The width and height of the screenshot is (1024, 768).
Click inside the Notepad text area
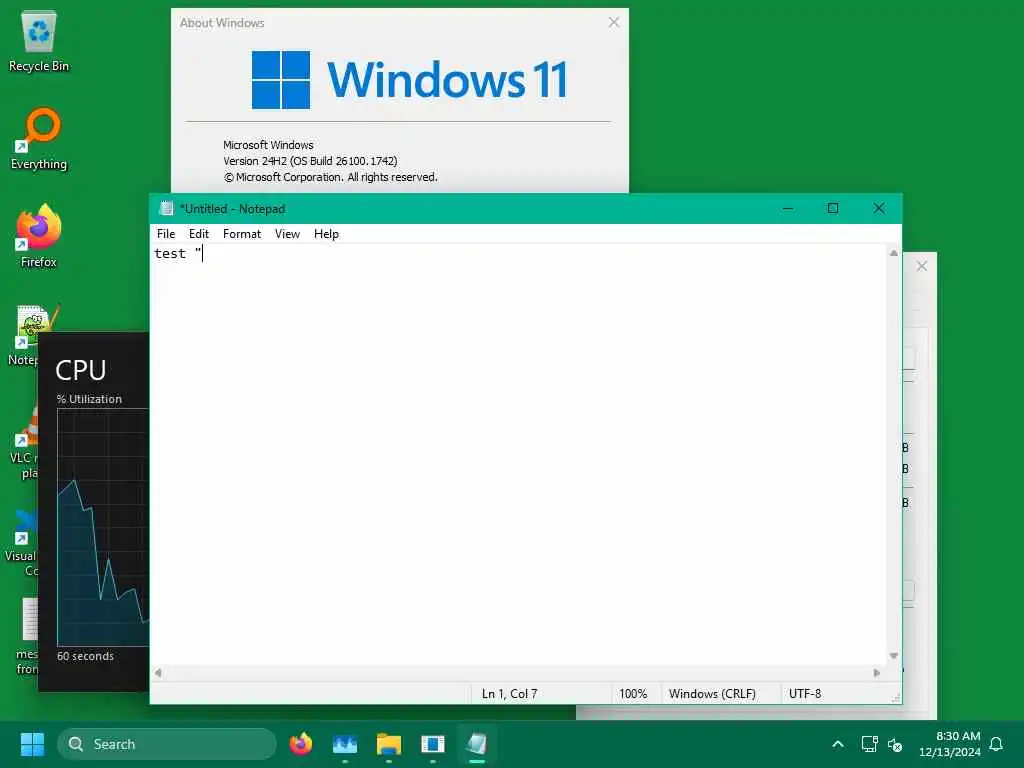pos(518,455)
